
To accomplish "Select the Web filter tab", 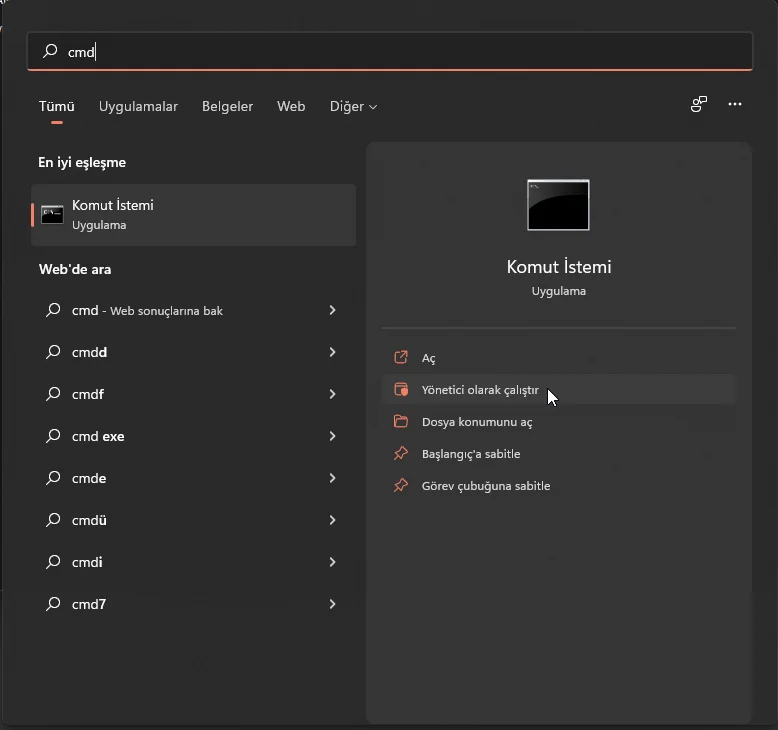I will (291, 106).
